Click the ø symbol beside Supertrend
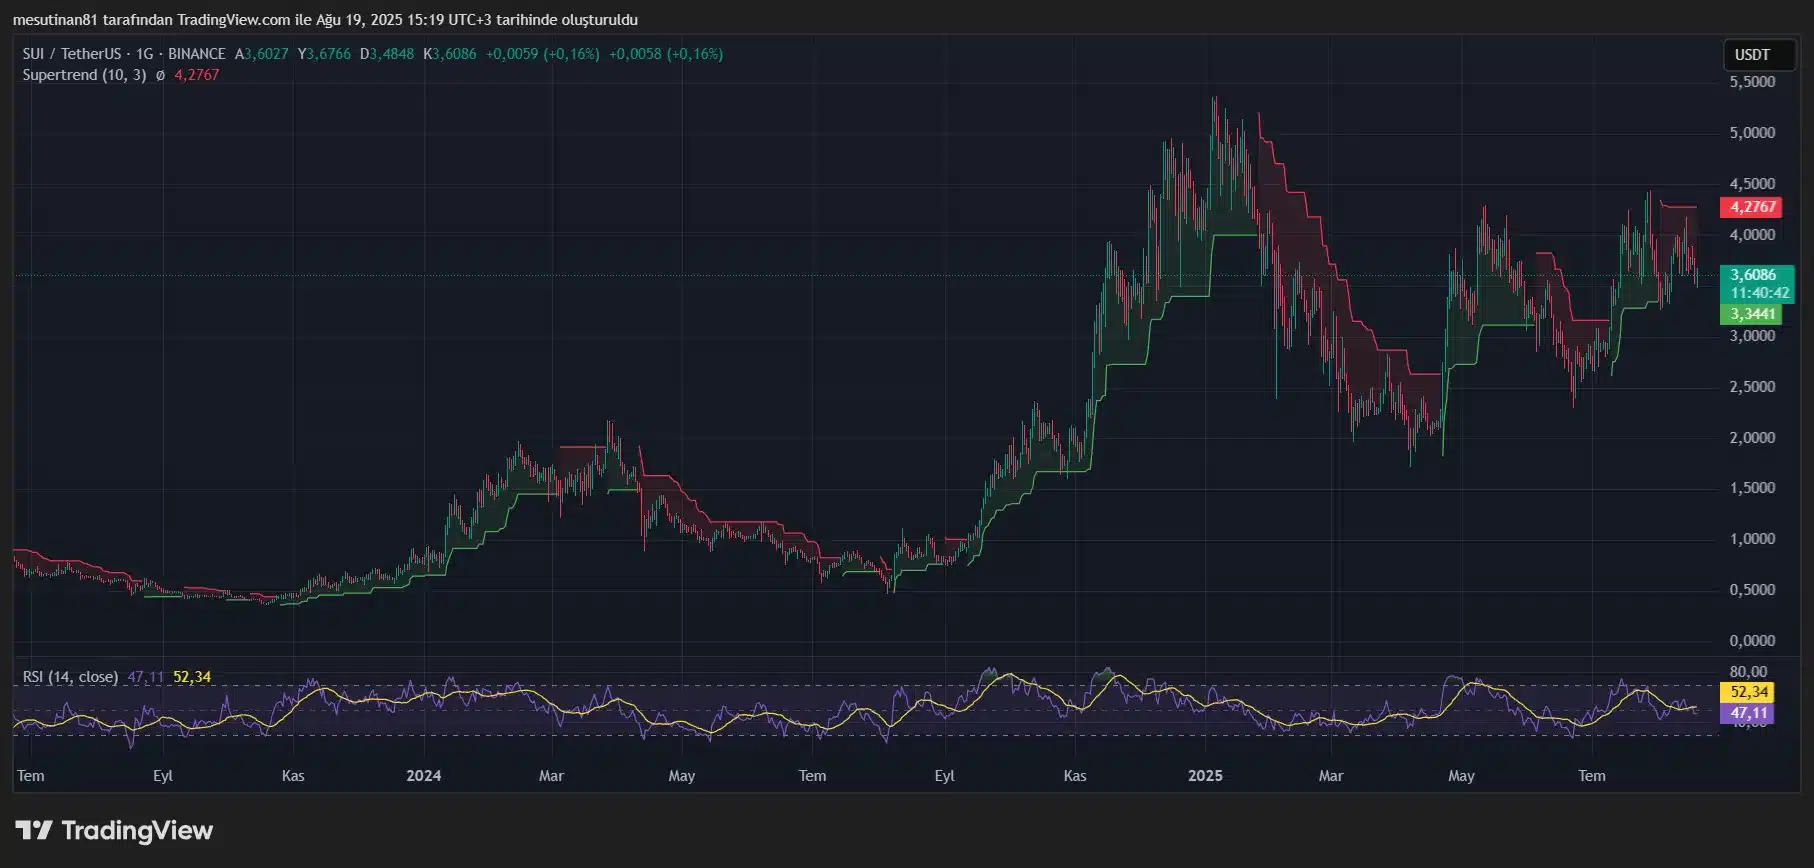The height and width of the screenshot is (868, 1814). click(x=160, y=75)
